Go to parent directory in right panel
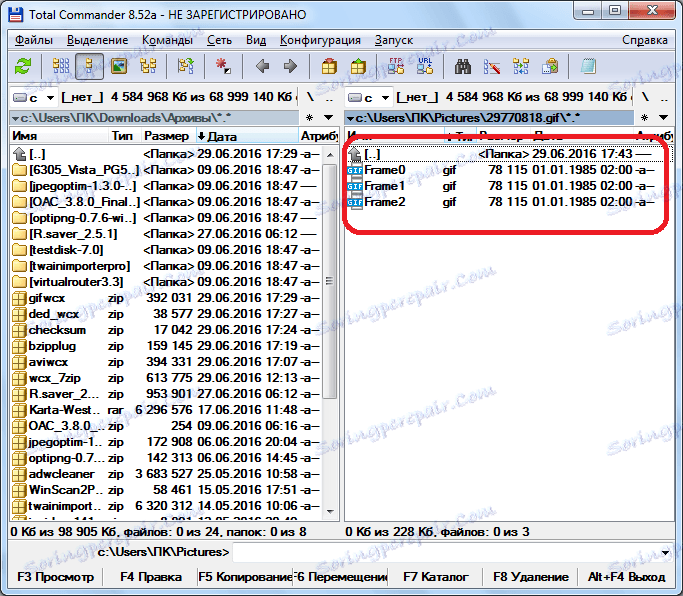 click(x=665, y=98)
